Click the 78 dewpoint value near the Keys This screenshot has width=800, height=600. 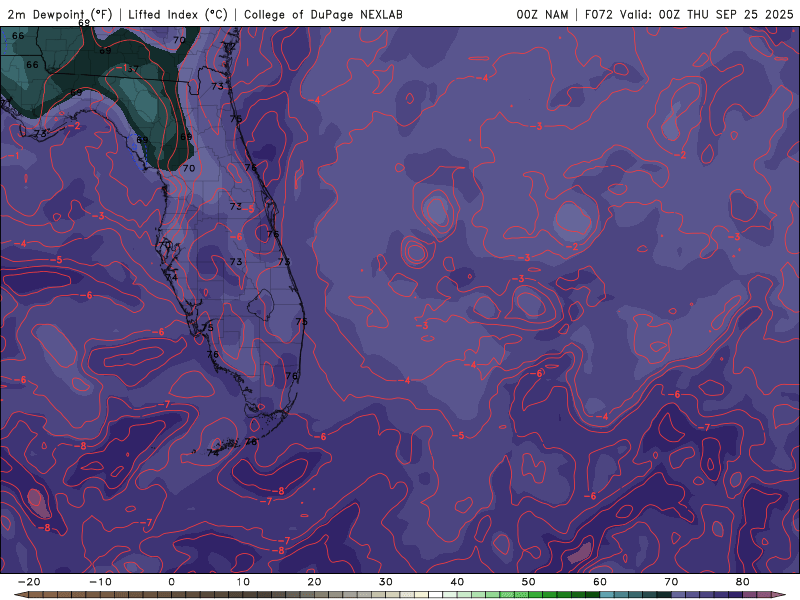(251, 442)
